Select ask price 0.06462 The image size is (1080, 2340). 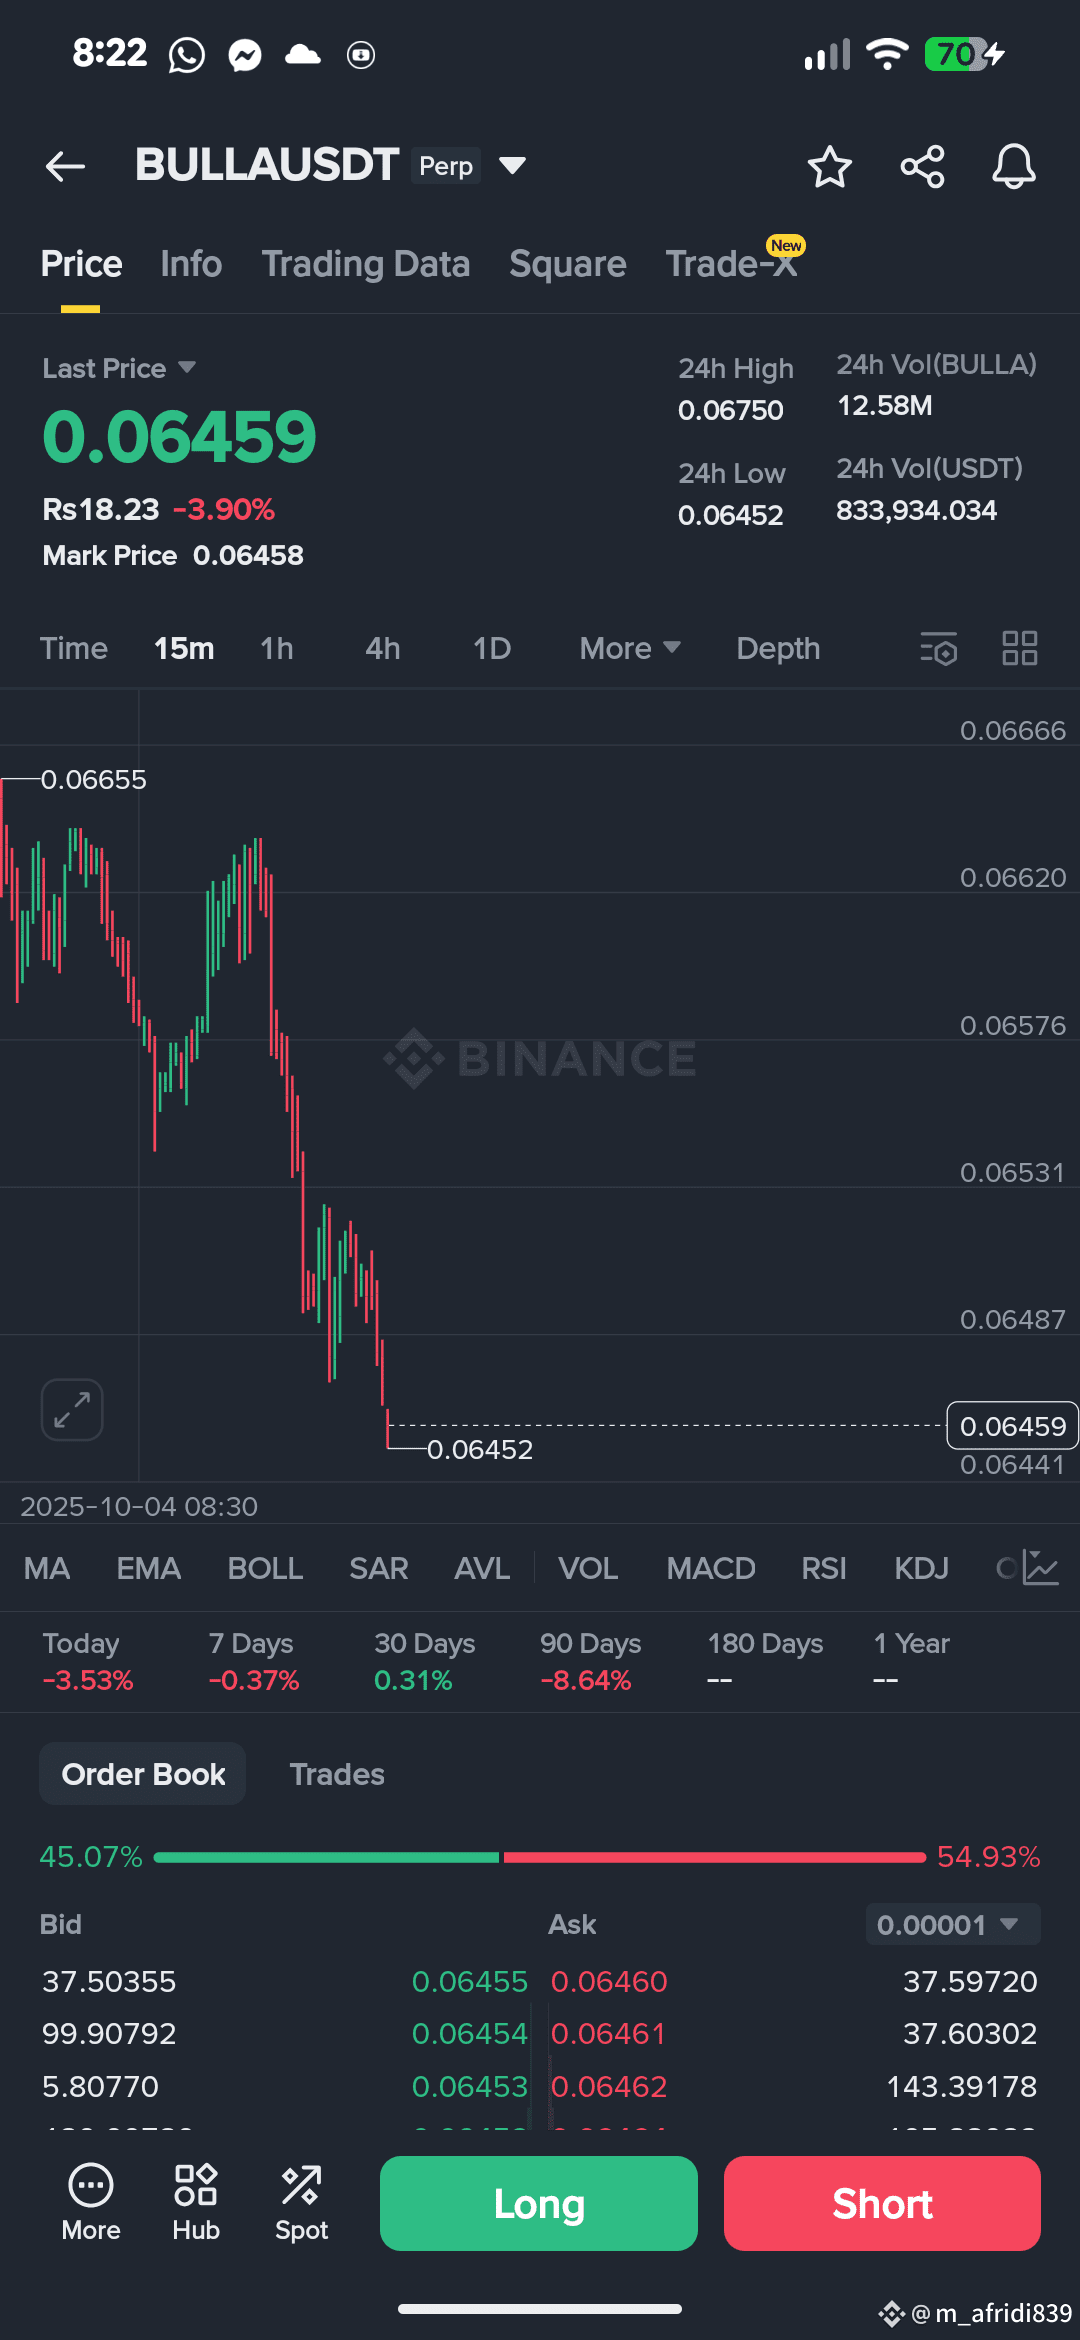[x=609, y=2086]
